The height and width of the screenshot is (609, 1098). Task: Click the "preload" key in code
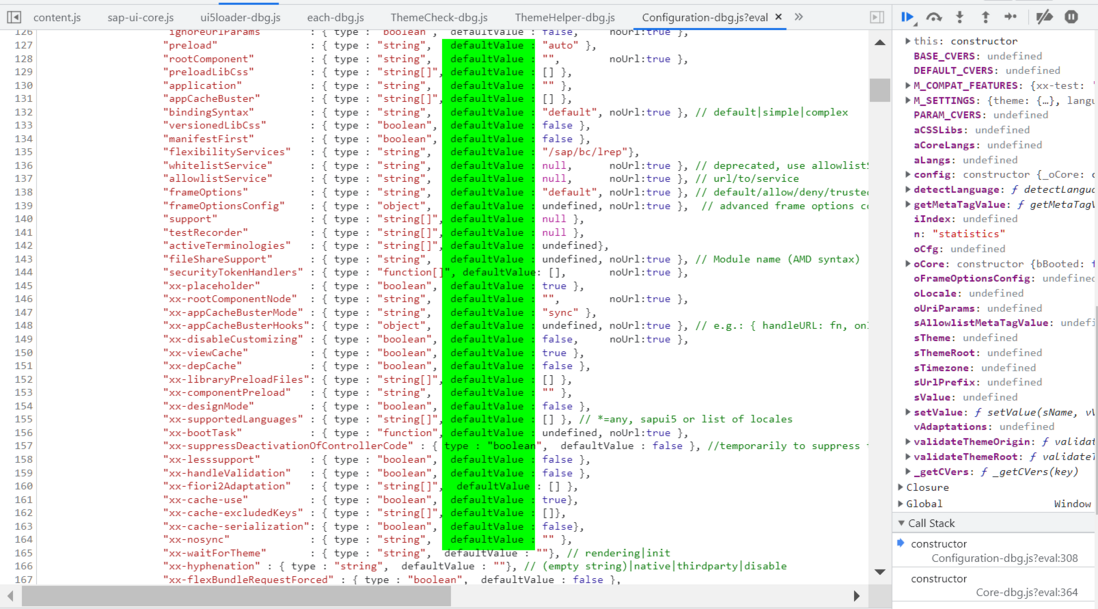click(190, 46)
